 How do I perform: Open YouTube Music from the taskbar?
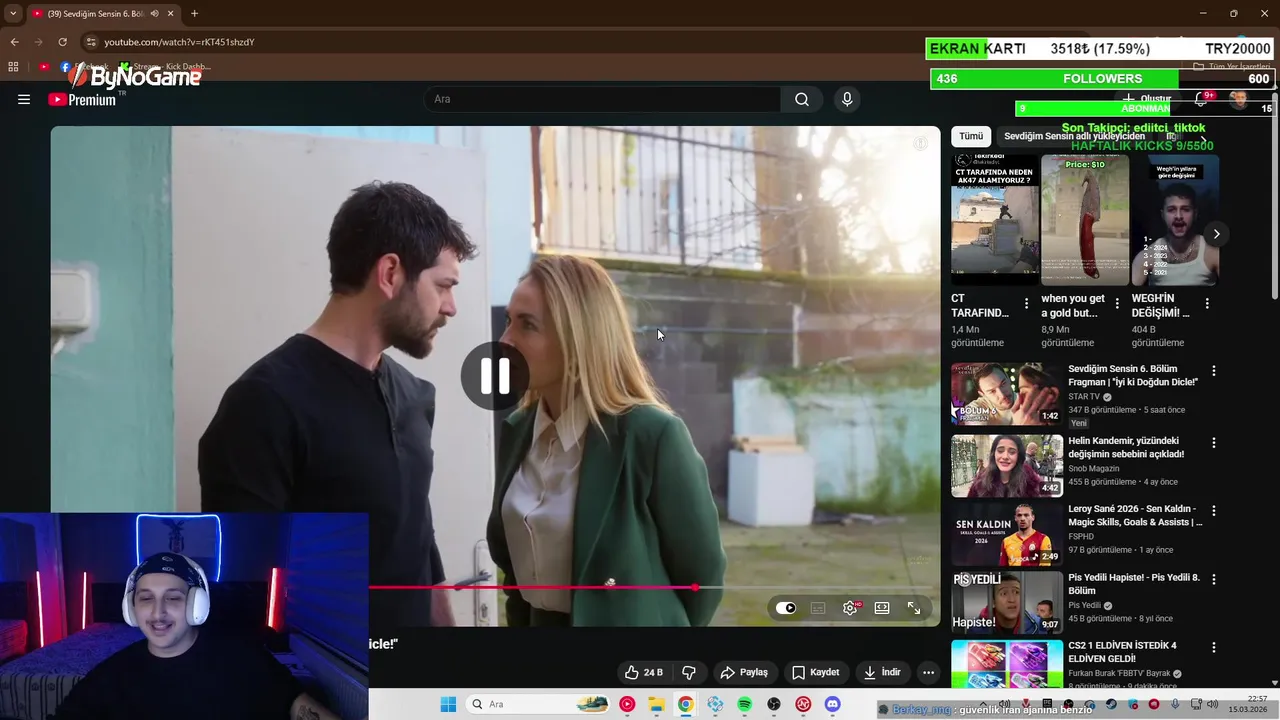tap(627, 704)
